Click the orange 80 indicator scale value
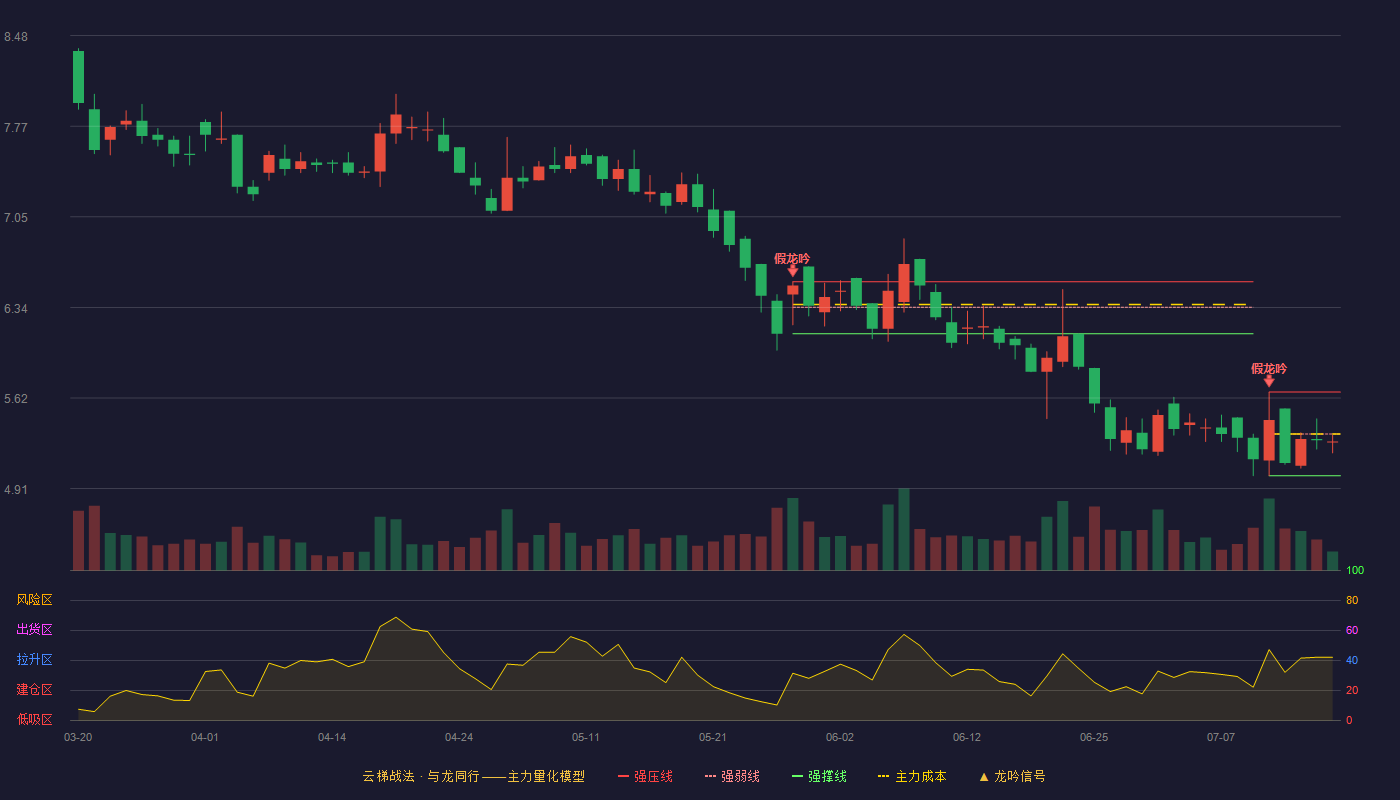 pyautogui.click(x=1352, y=600)
